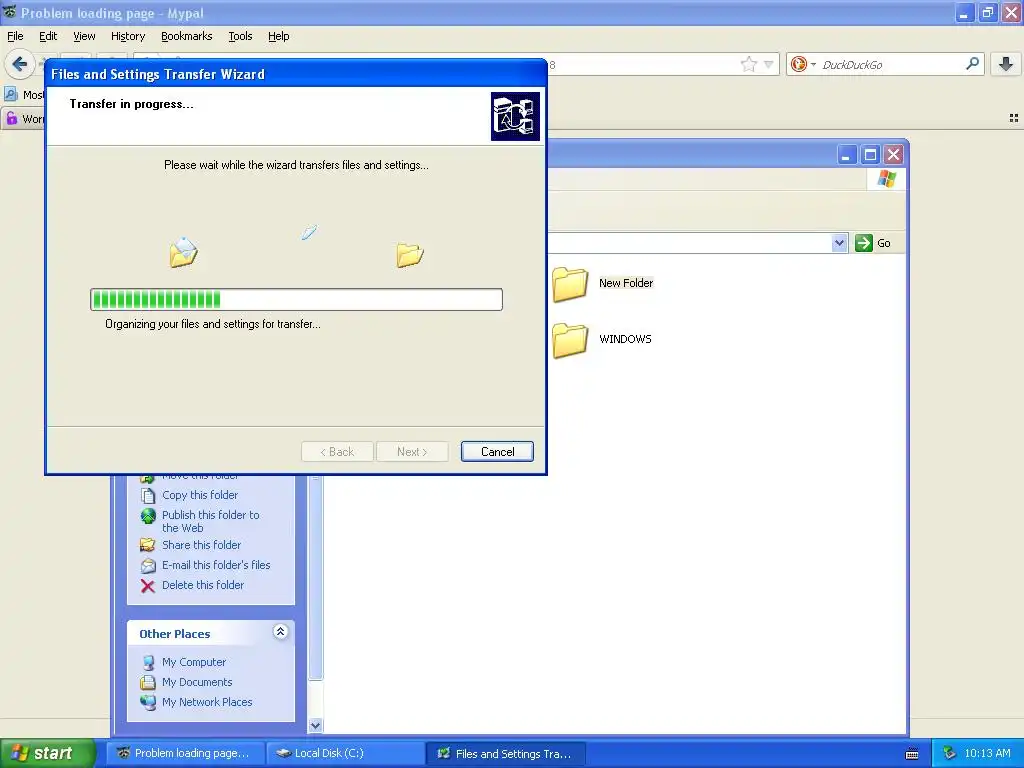Click the tab groups grid icon in Mypal
This screenshot has width=1024, height=768.
tap(1014, 118)
